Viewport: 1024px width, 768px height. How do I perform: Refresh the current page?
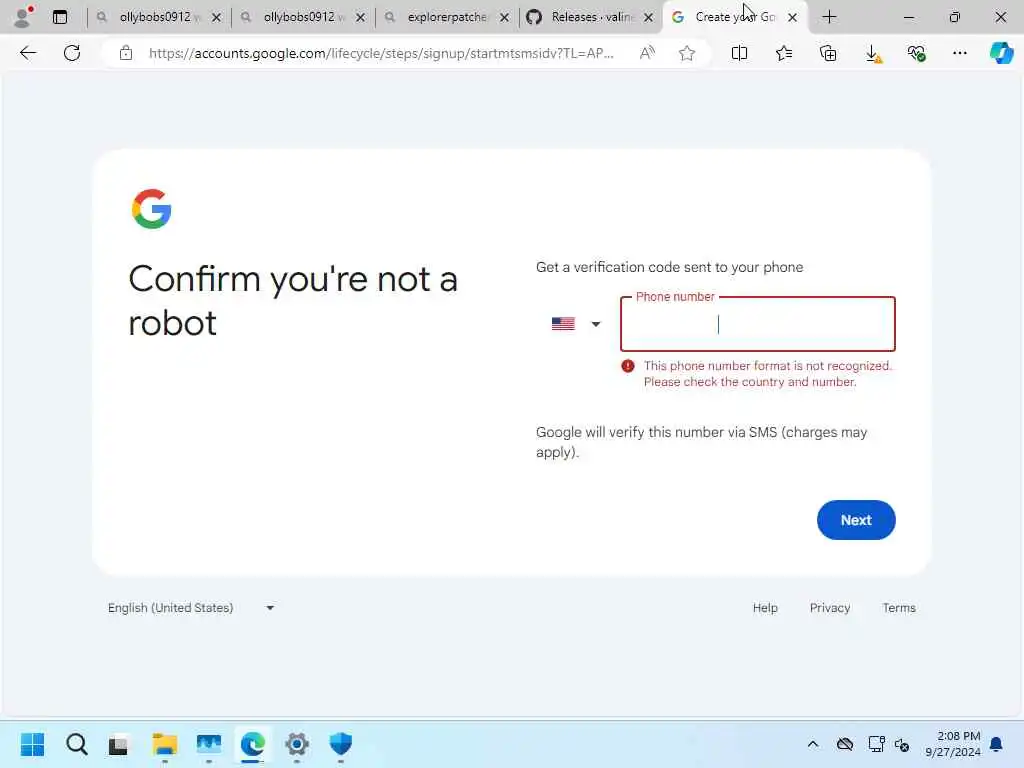point(72,53)
